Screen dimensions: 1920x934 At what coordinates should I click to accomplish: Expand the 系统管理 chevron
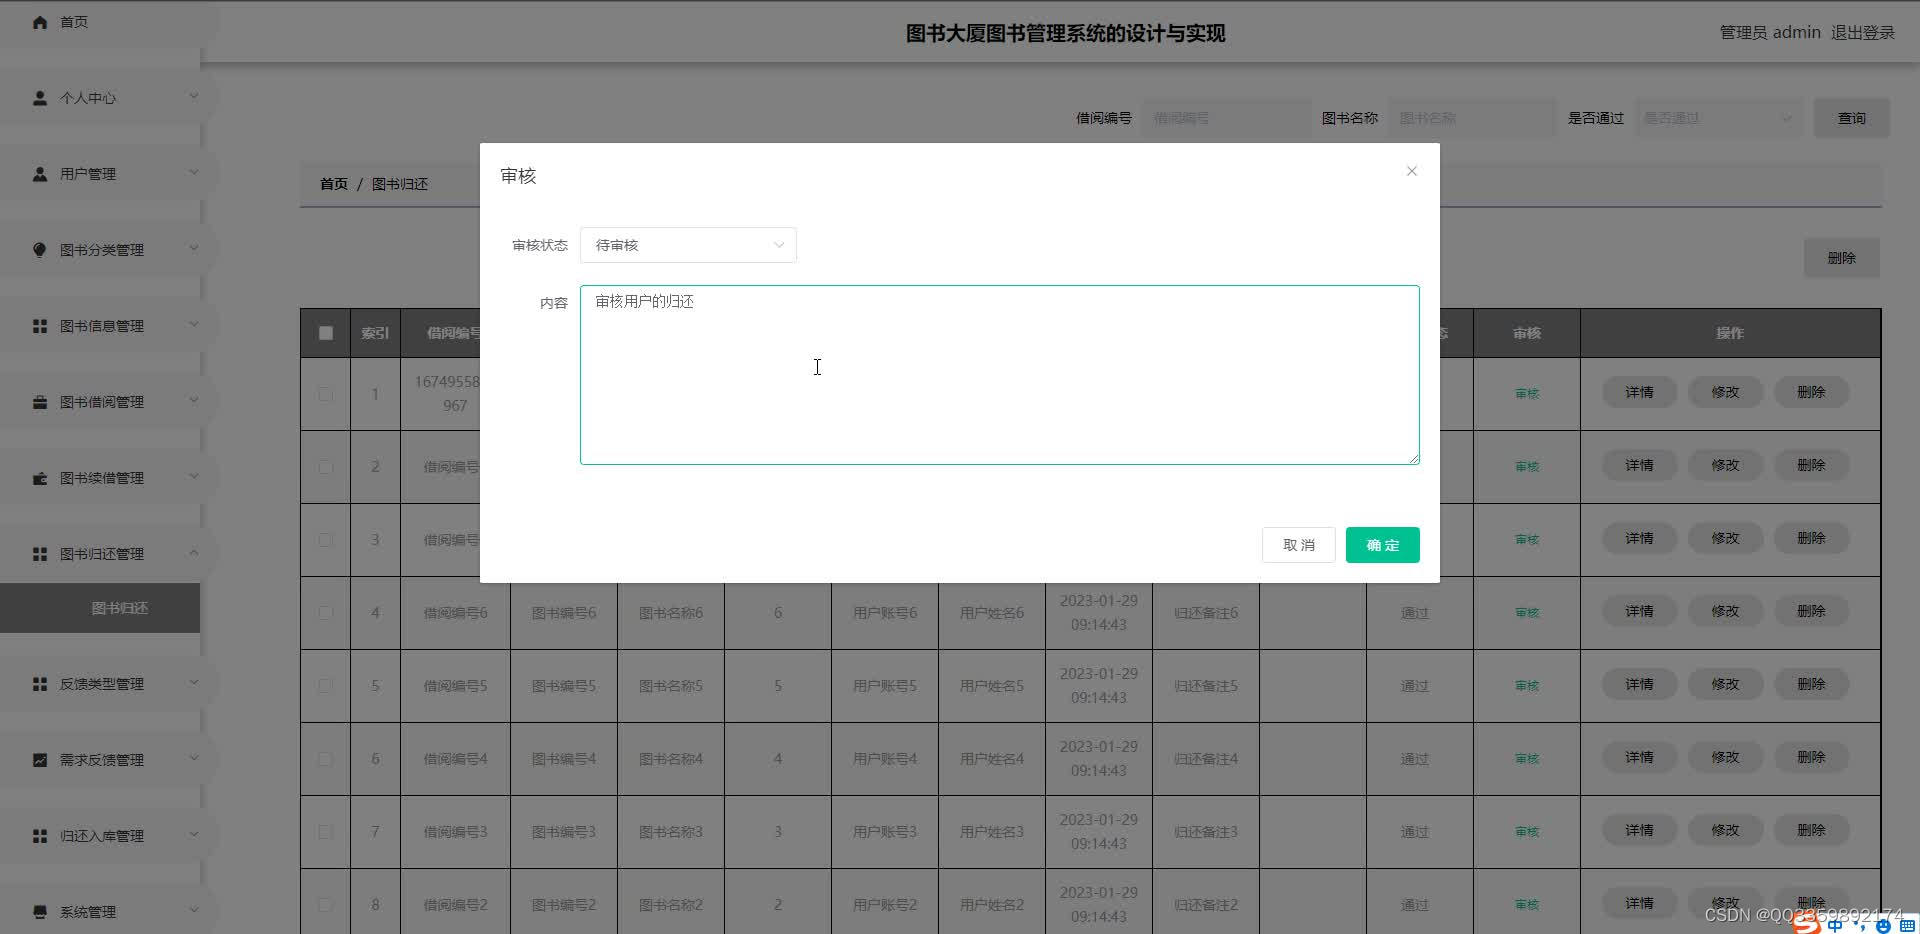(x=194, y=911)
